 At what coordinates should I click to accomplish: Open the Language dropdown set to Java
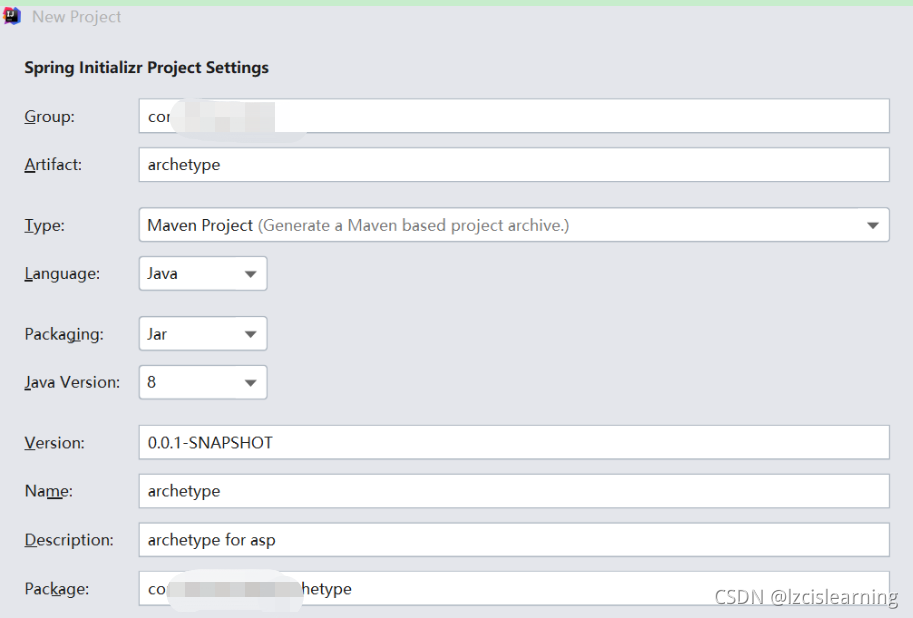click(x=203, y=273)
